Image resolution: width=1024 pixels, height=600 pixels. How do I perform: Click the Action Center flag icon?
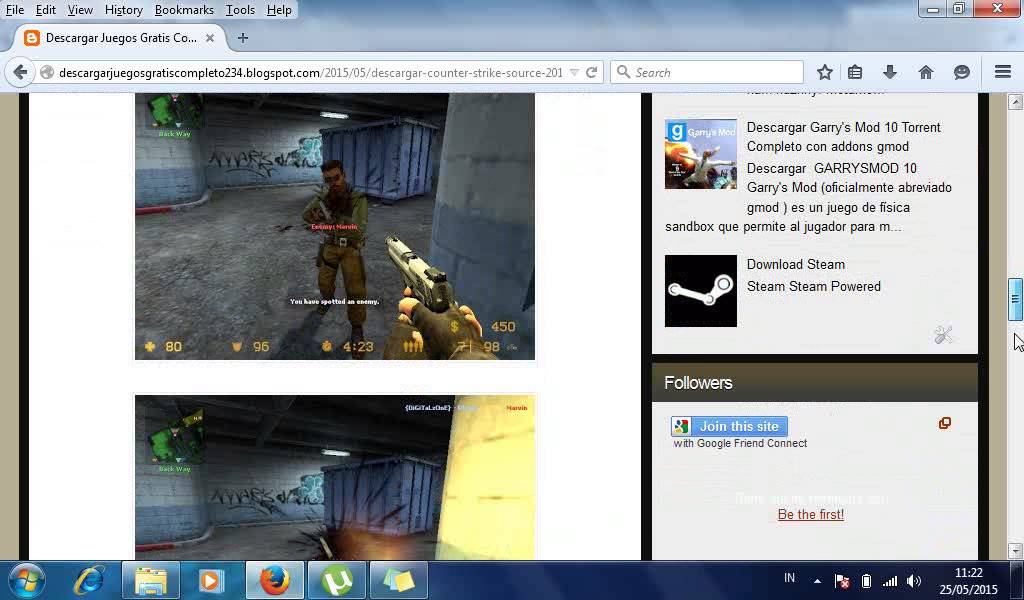[842, 580]
